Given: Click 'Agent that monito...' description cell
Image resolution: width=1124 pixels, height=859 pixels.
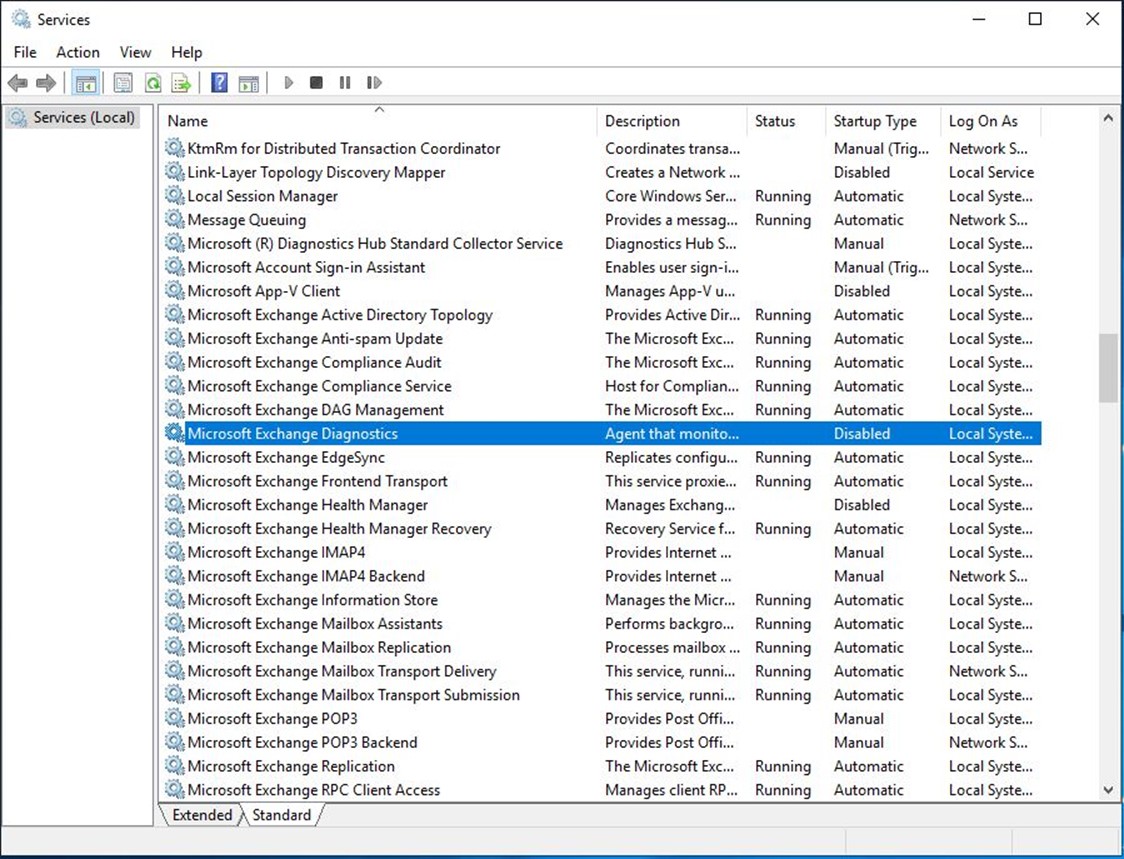Looking at the screenshot, I should [672, 433].
